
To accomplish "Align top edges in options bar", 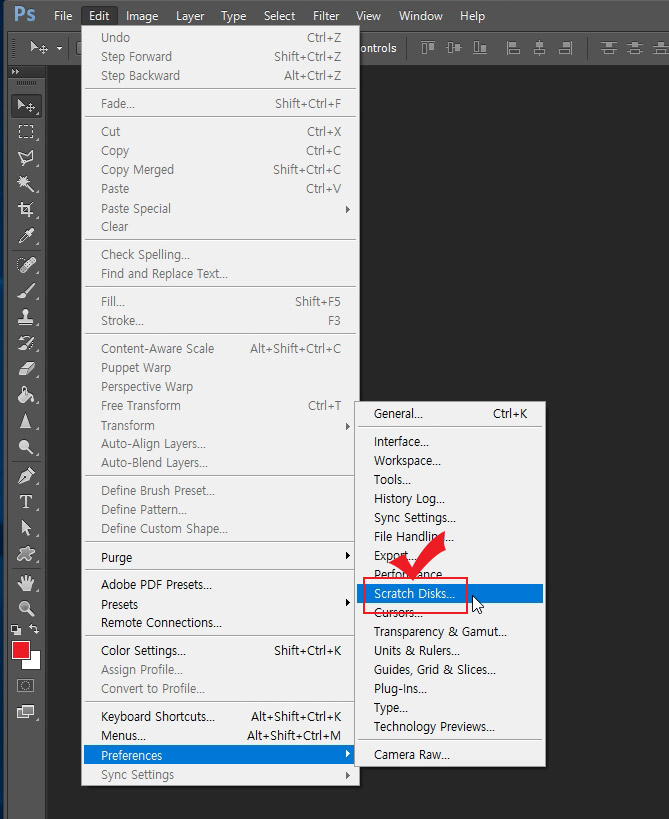I will [428, 48].
